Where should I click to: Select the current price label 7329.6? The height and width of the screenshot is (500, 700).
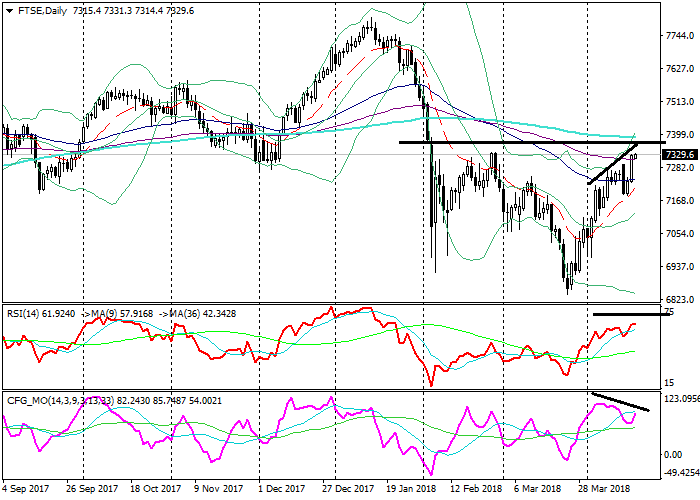coord(679,154)
